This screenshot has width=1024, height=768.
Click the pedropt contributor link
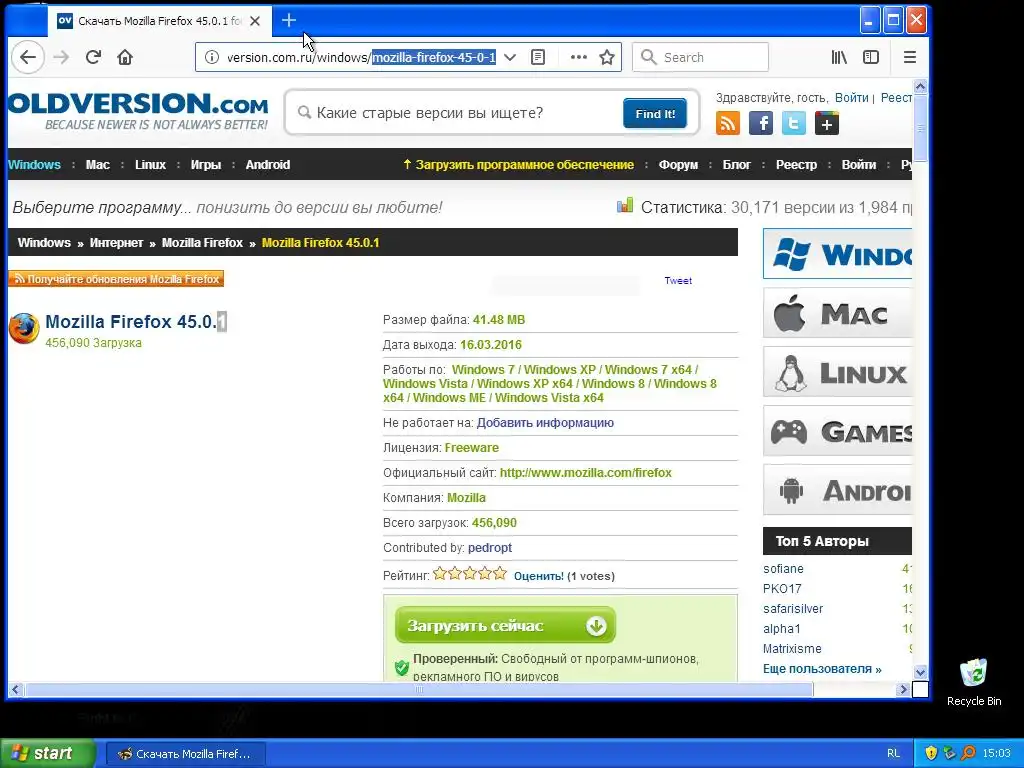[490, 547]
